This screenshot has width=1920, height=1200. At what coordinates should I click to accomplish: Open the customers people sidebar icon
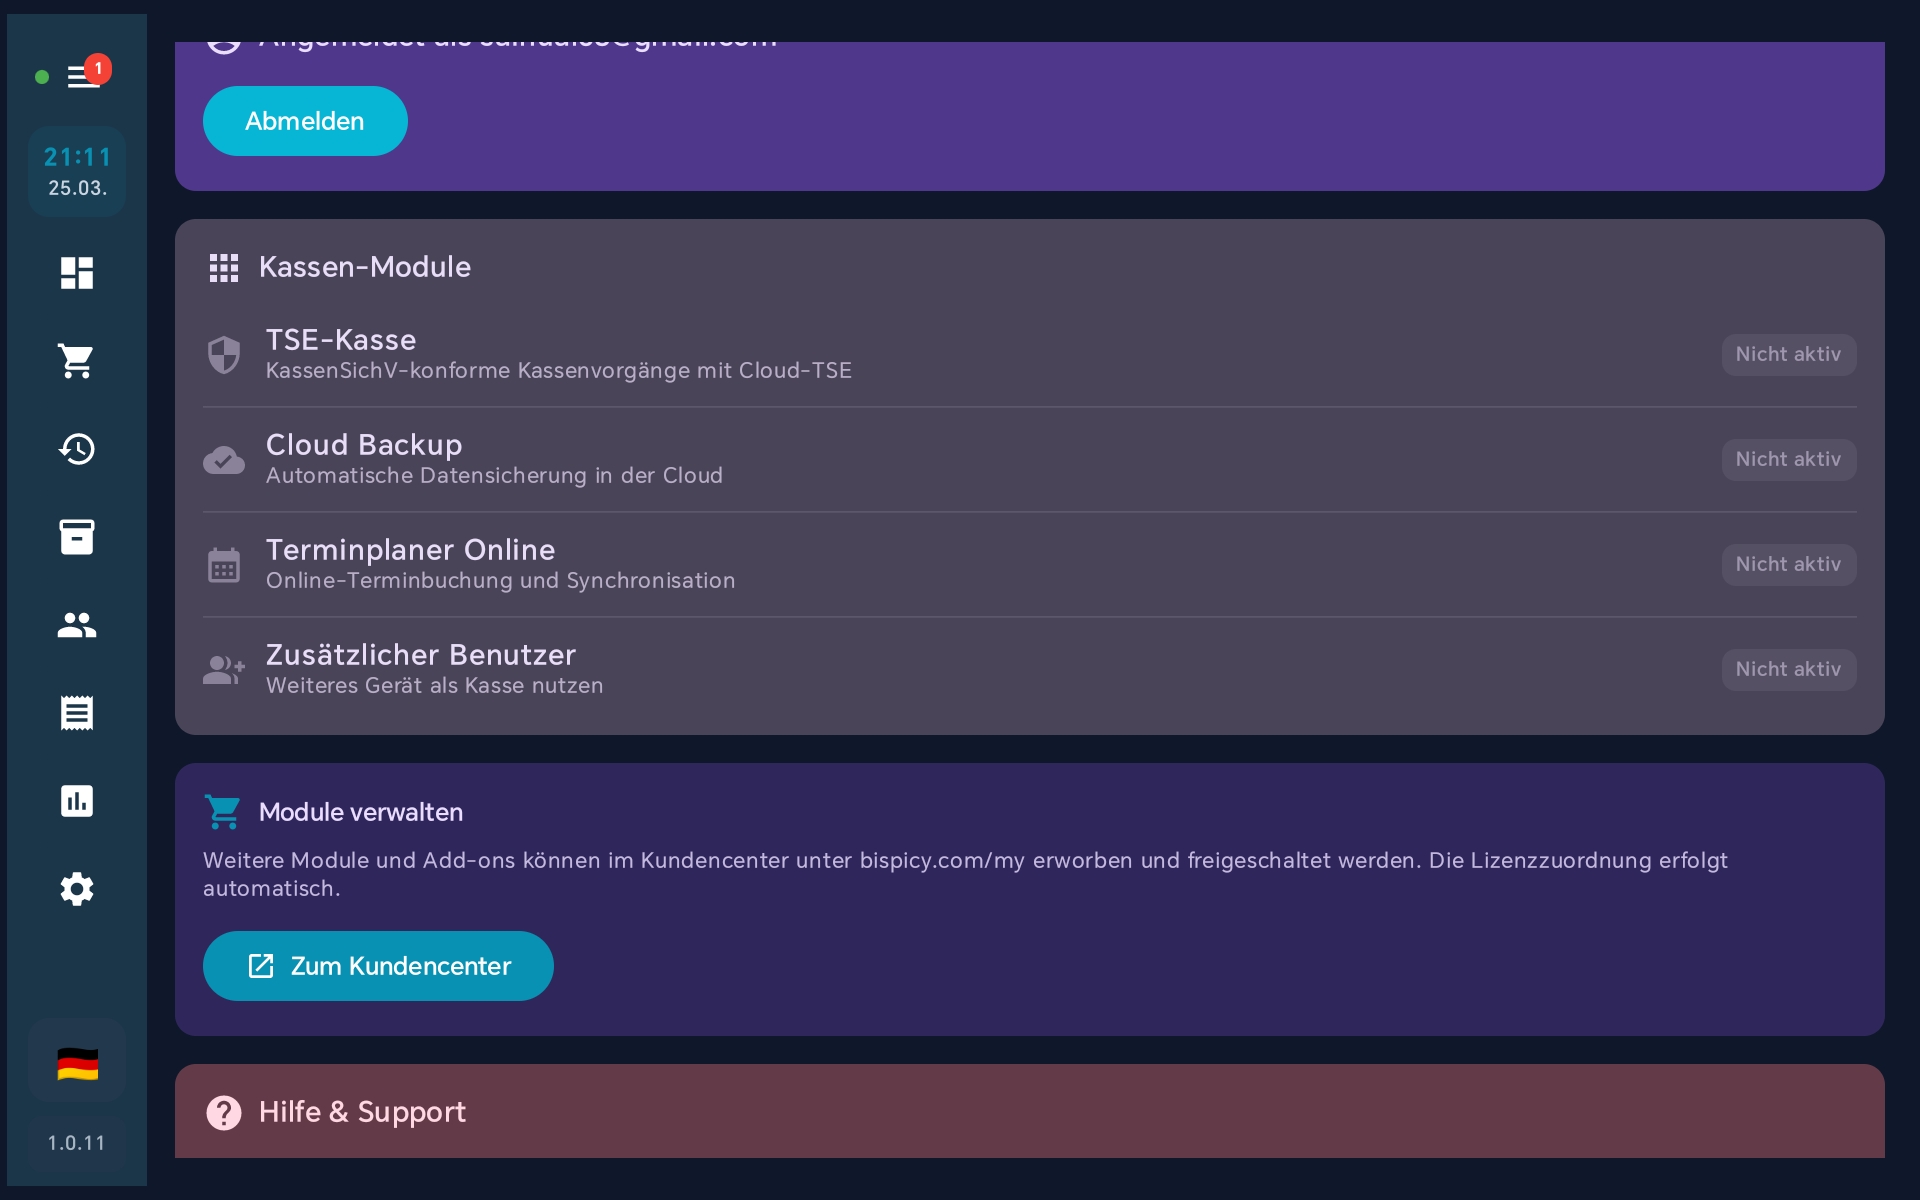77,625
